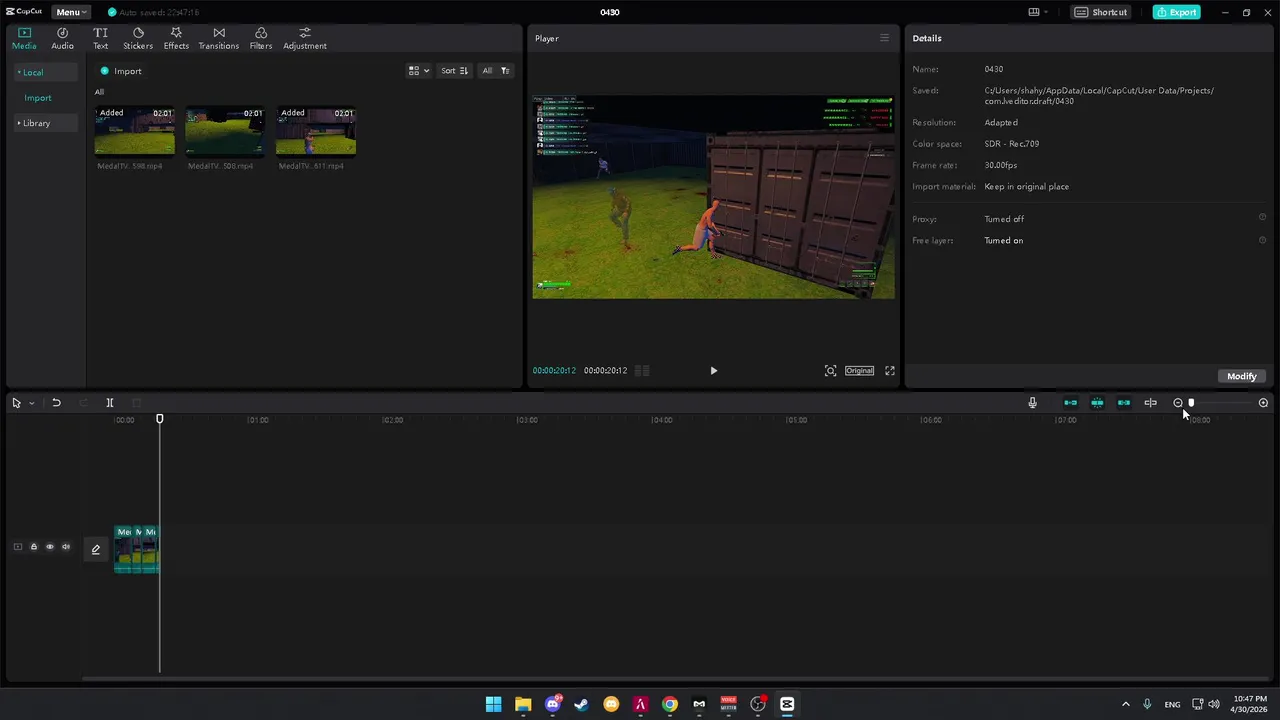Open the media view mode dropdown

pyautogui.click(x=419, y=71)
